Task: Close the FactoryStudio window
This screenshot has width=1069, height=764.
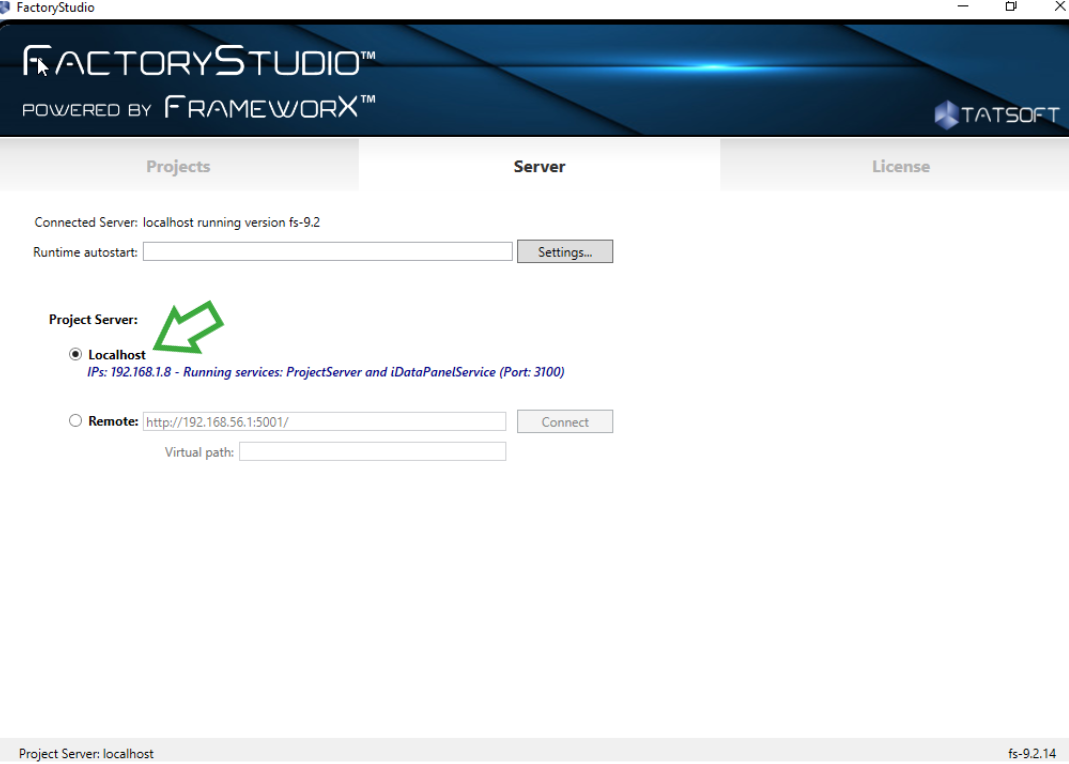Action: click(1059, 7)
